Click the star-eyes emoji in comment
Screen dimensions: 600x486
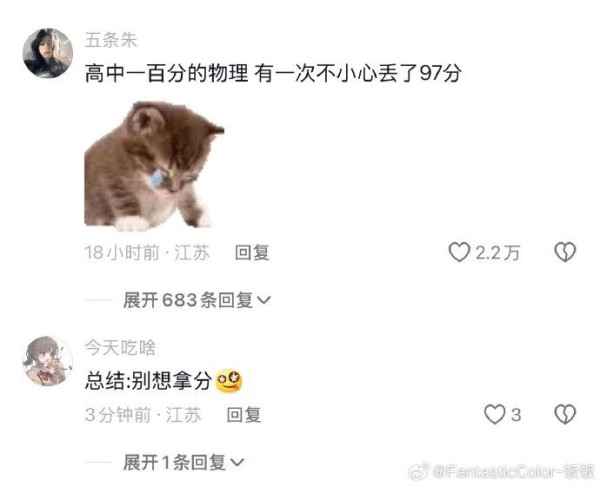pyautogui.click(x=229, y=381)
